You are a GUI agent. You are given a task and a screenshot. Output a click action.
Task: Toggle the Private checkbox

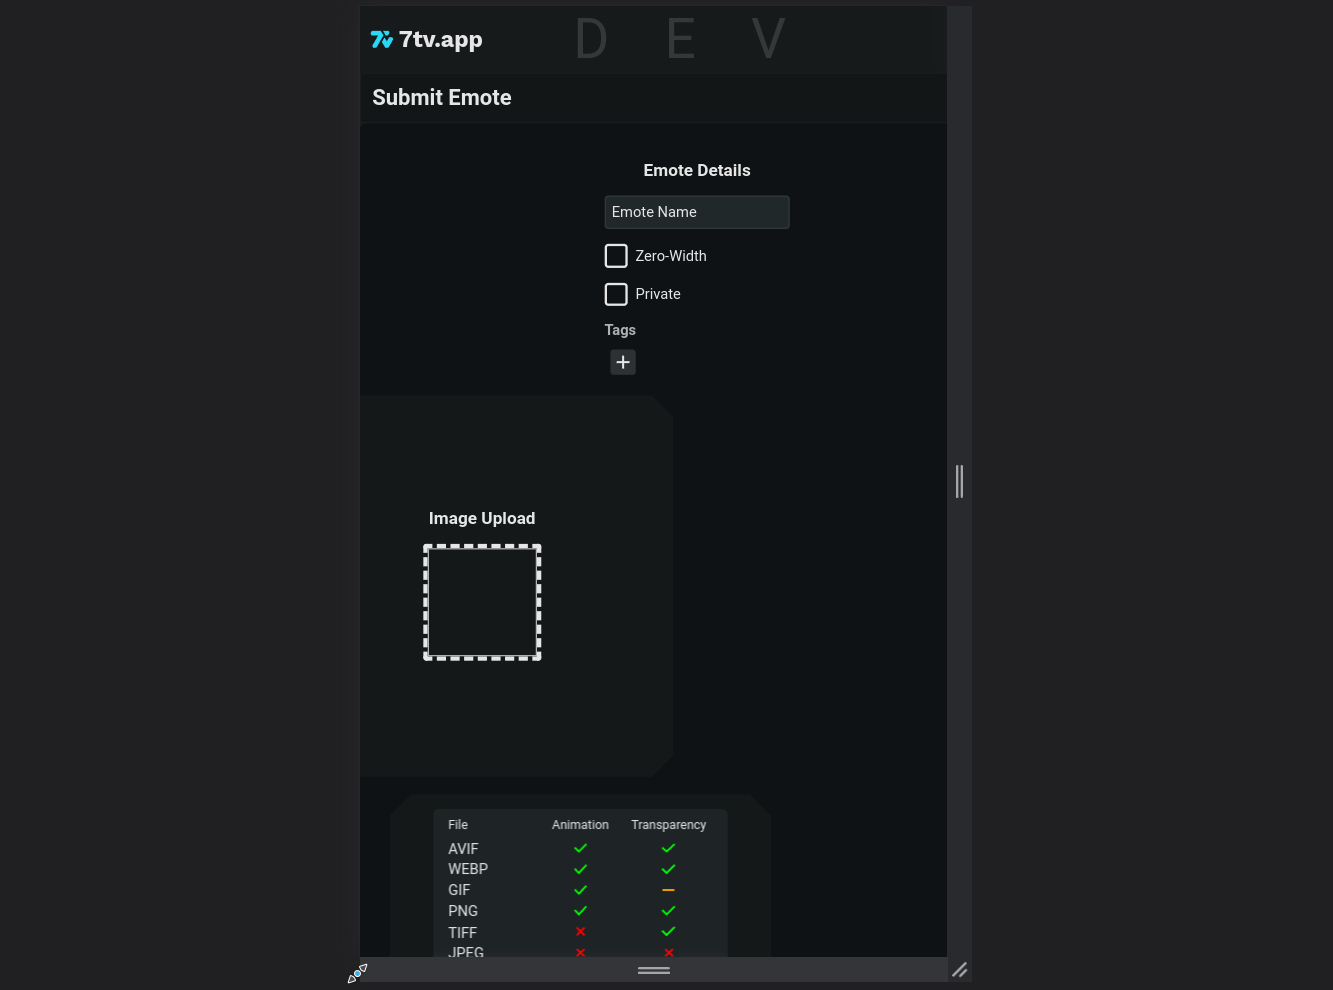click(616, 294)
